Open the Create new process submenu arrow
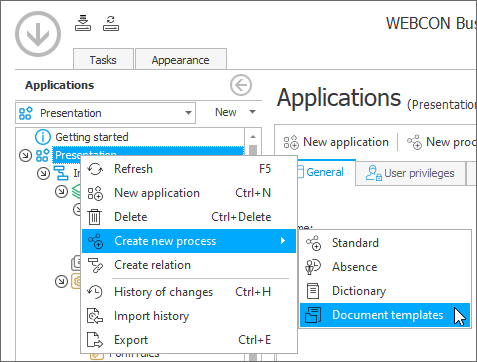 [x=283, y=241]
